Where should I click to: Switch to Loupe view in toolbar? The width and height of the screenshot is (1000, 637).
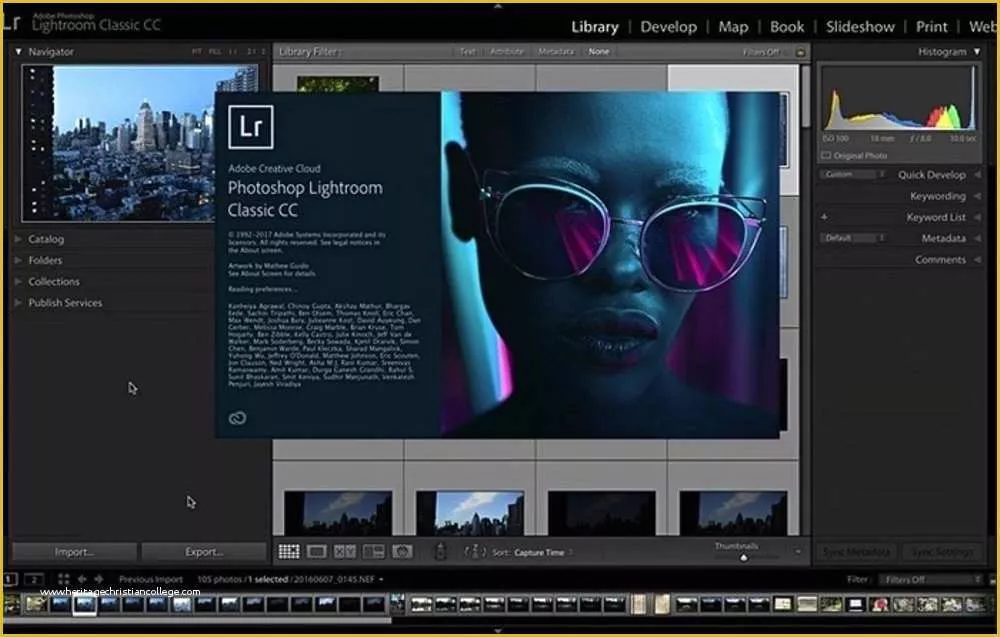[317, 552]
